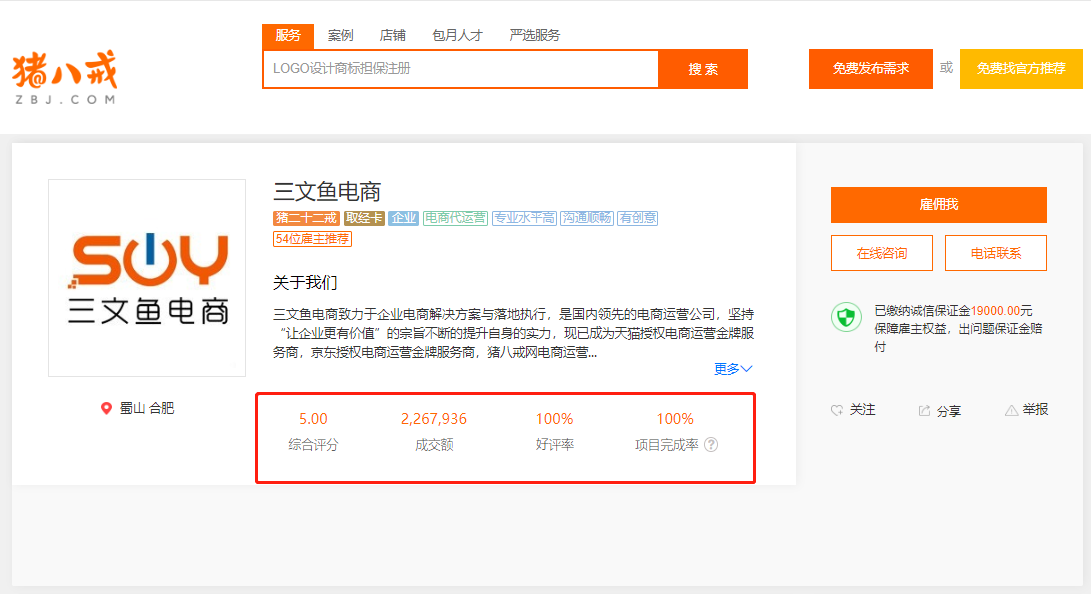Image resolution: width=1091 pixels, height=594 pixels.
Task: Click the 分享 share link
Action: (x=948, y=411)
